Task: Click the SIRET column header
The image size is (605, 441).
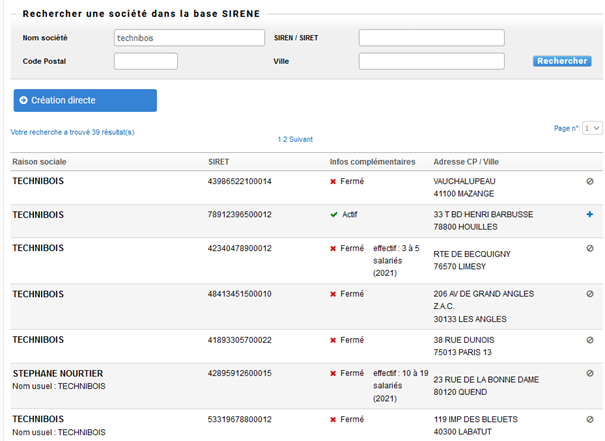Action: [219, 162]
